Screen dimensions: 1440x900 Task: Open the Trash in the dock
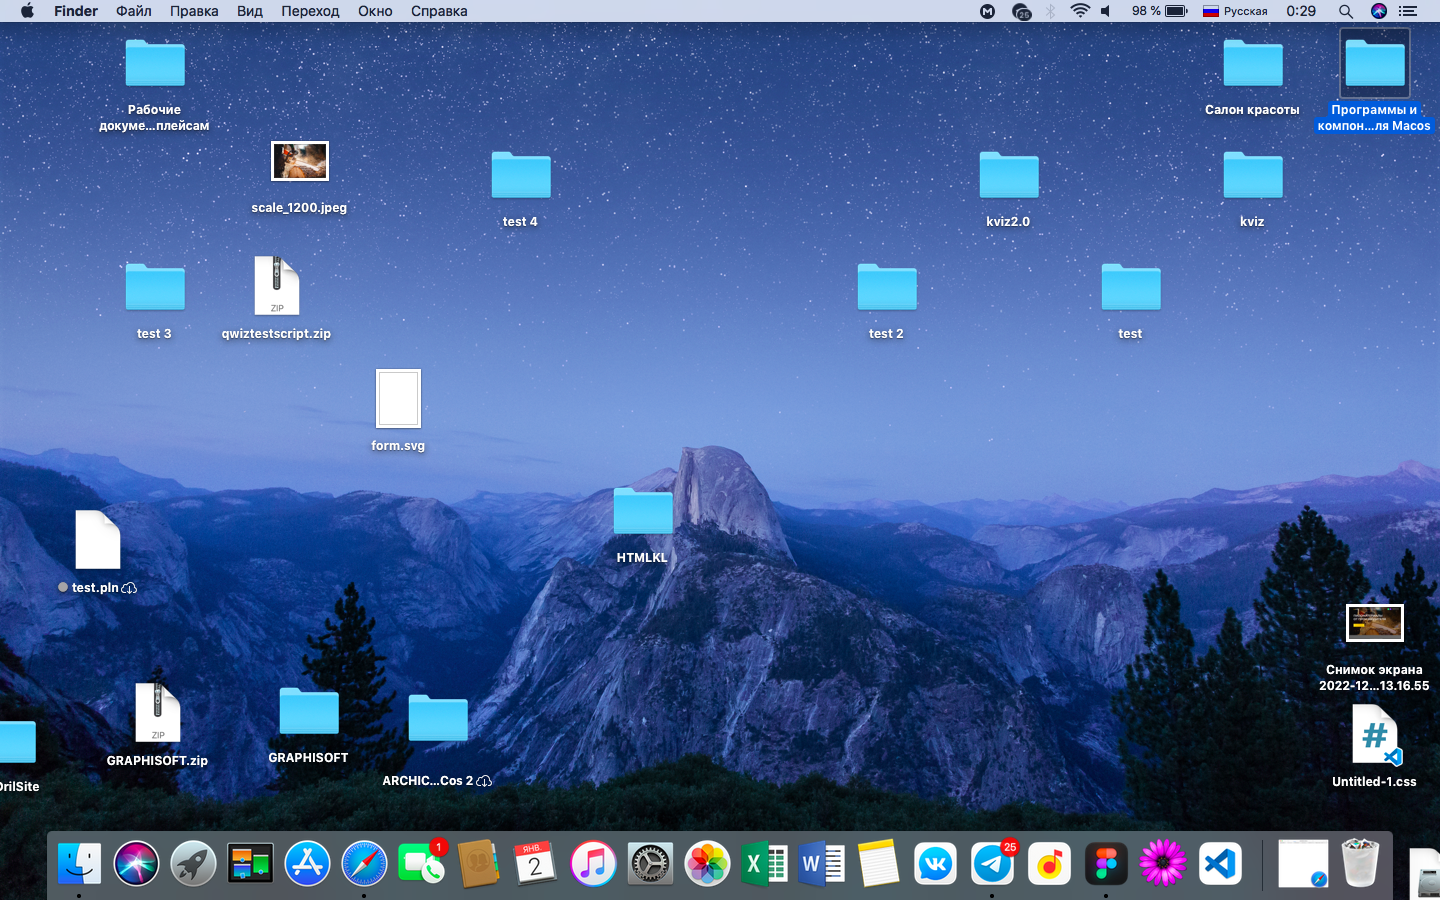tap(1360, 864)
